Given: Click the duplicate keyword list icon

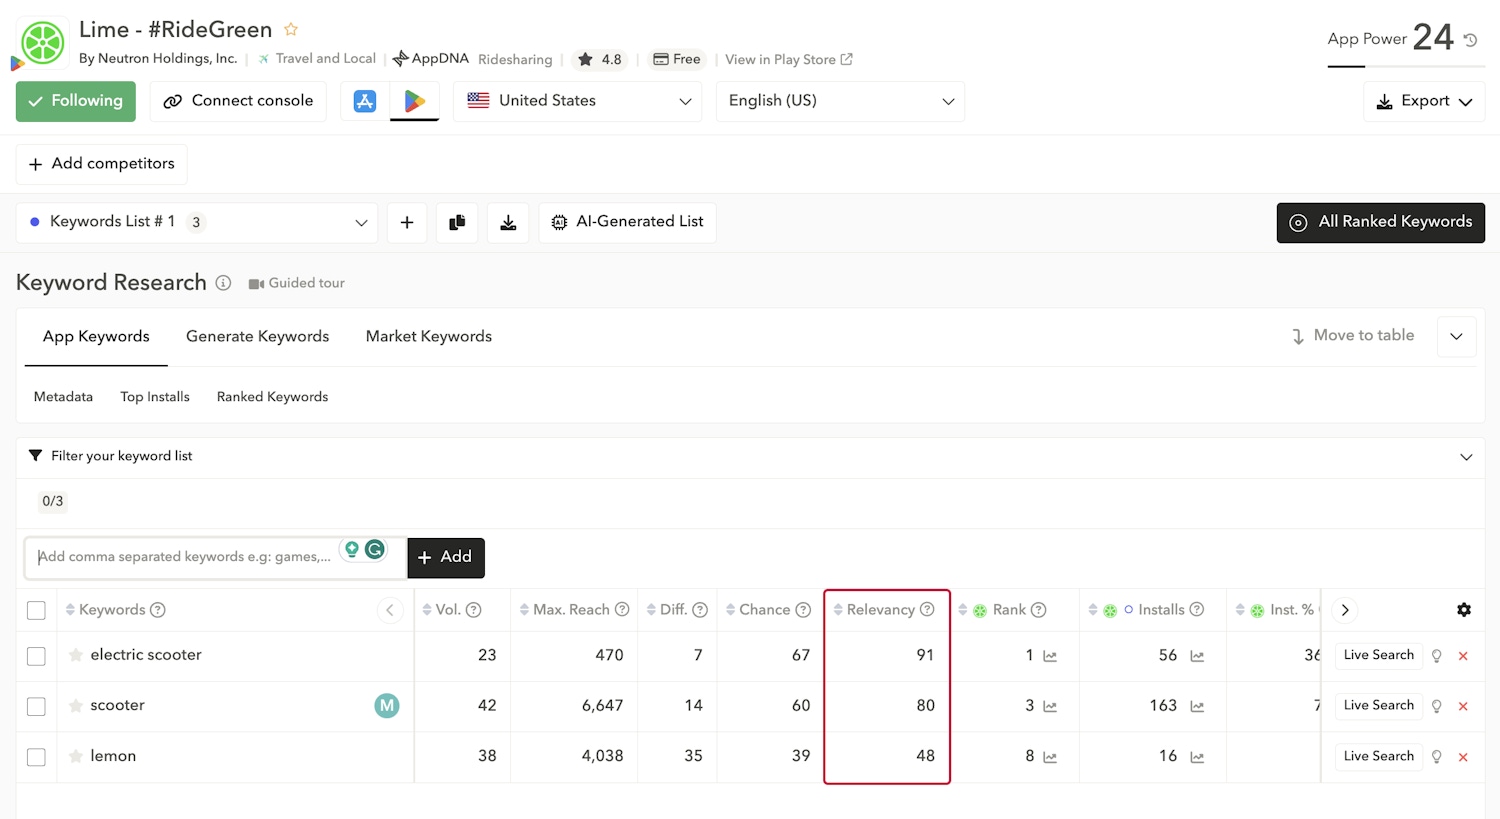Looking at the screenshot, I should click(x=457, y=222).
